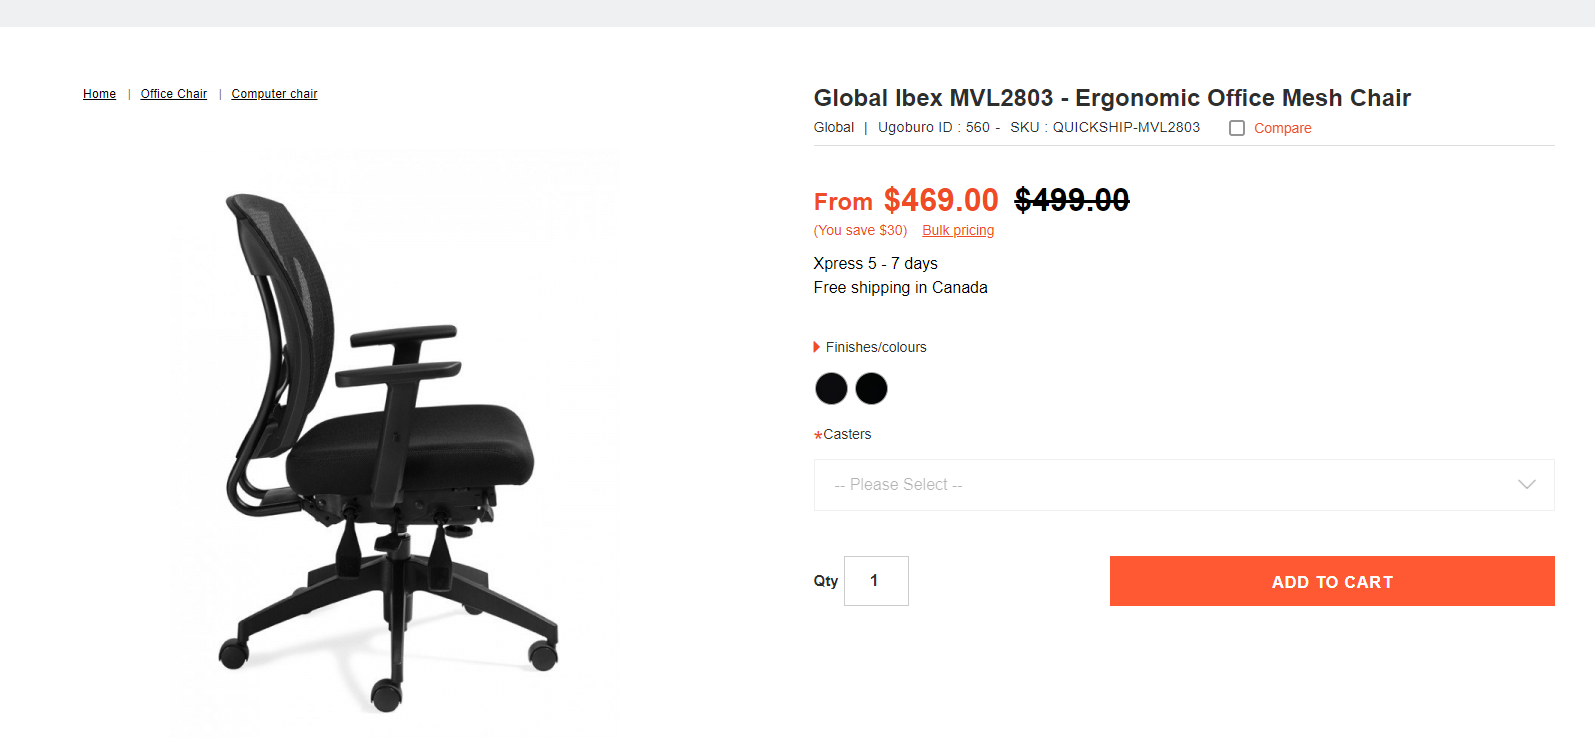Click the Global brand name link
1595x738 pixels.
834,127
